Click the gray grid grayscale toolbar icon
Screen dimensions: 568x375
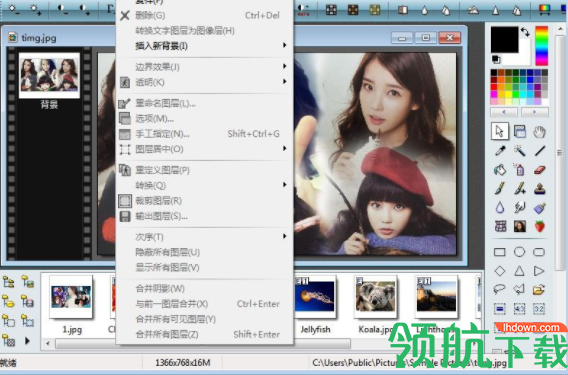coord(331,10)
